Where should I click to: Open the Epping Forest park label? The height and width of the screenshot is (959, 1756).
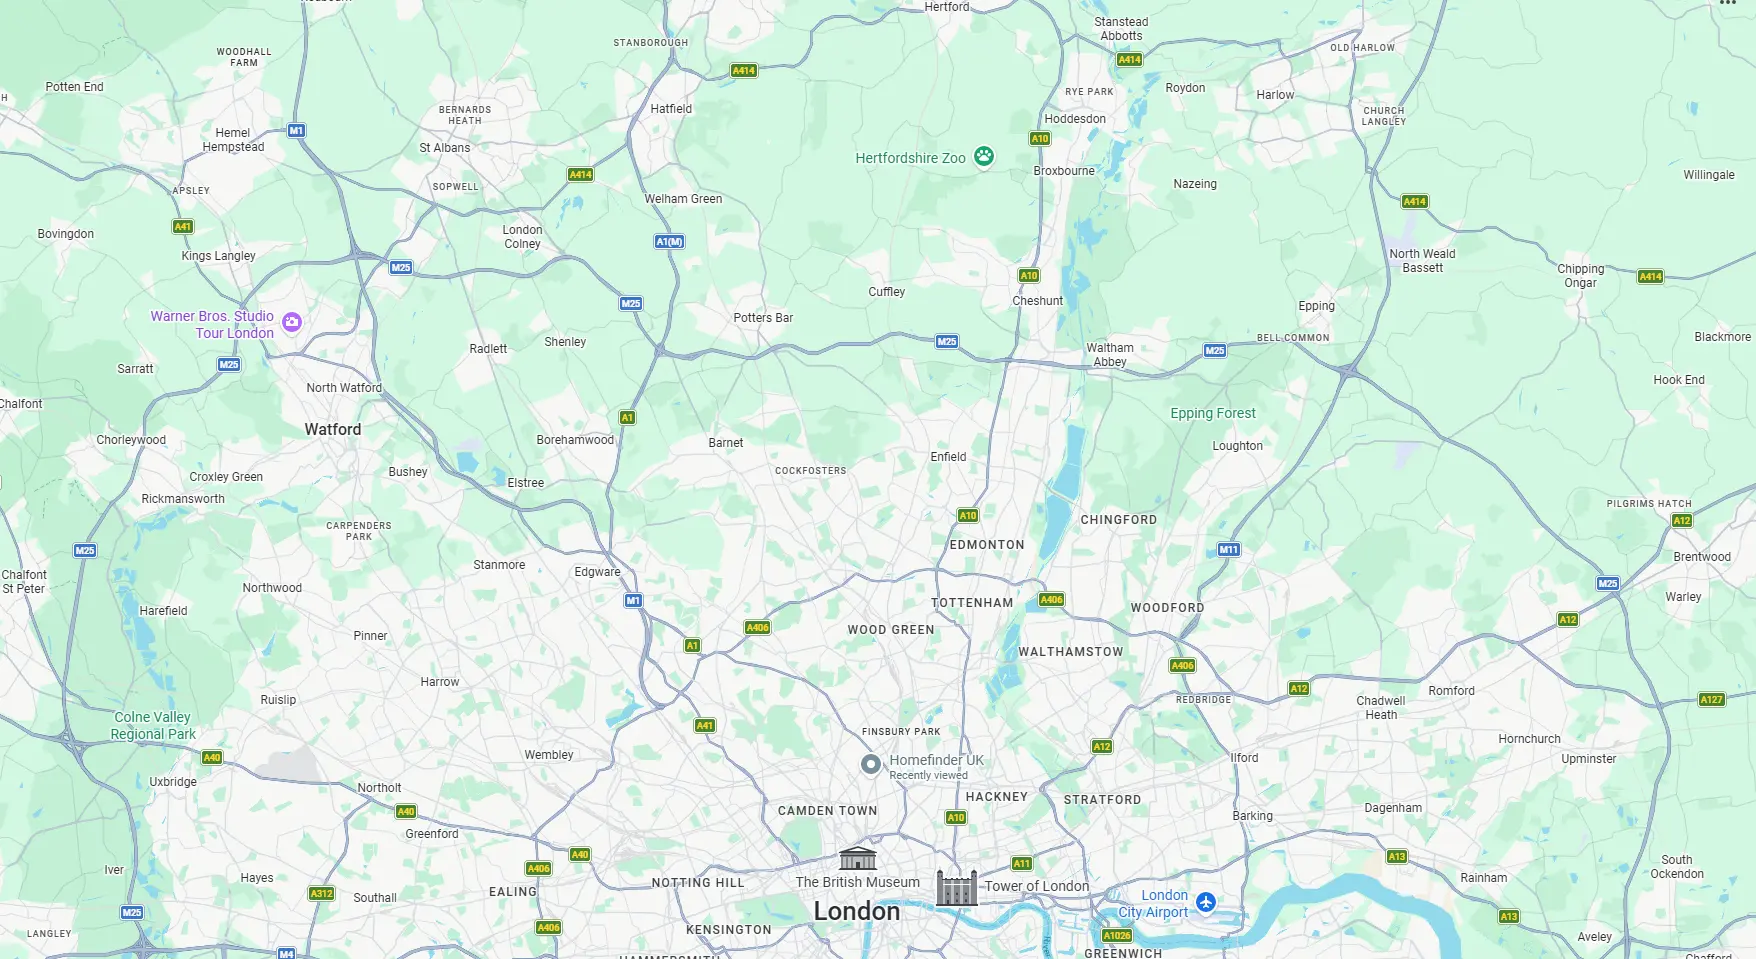[1213, 413]
